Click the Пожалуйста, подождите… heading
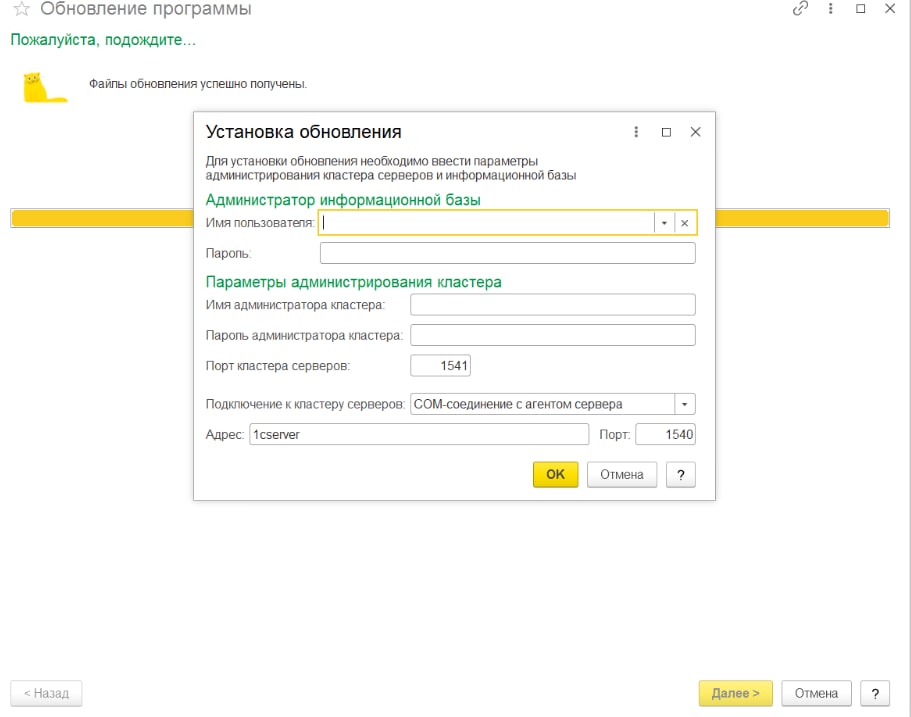This screenshot has height=717, width=911. (x=103, y=40)
